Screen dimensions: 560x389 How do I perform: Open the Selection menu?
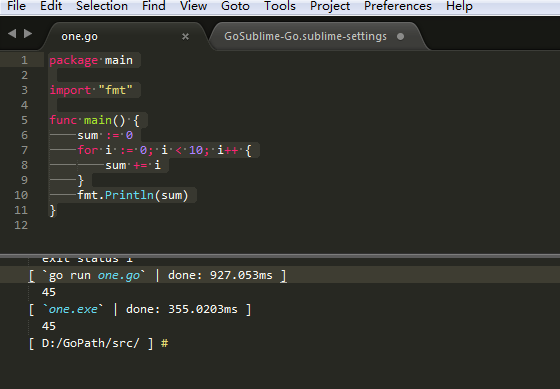coord(102,6)
